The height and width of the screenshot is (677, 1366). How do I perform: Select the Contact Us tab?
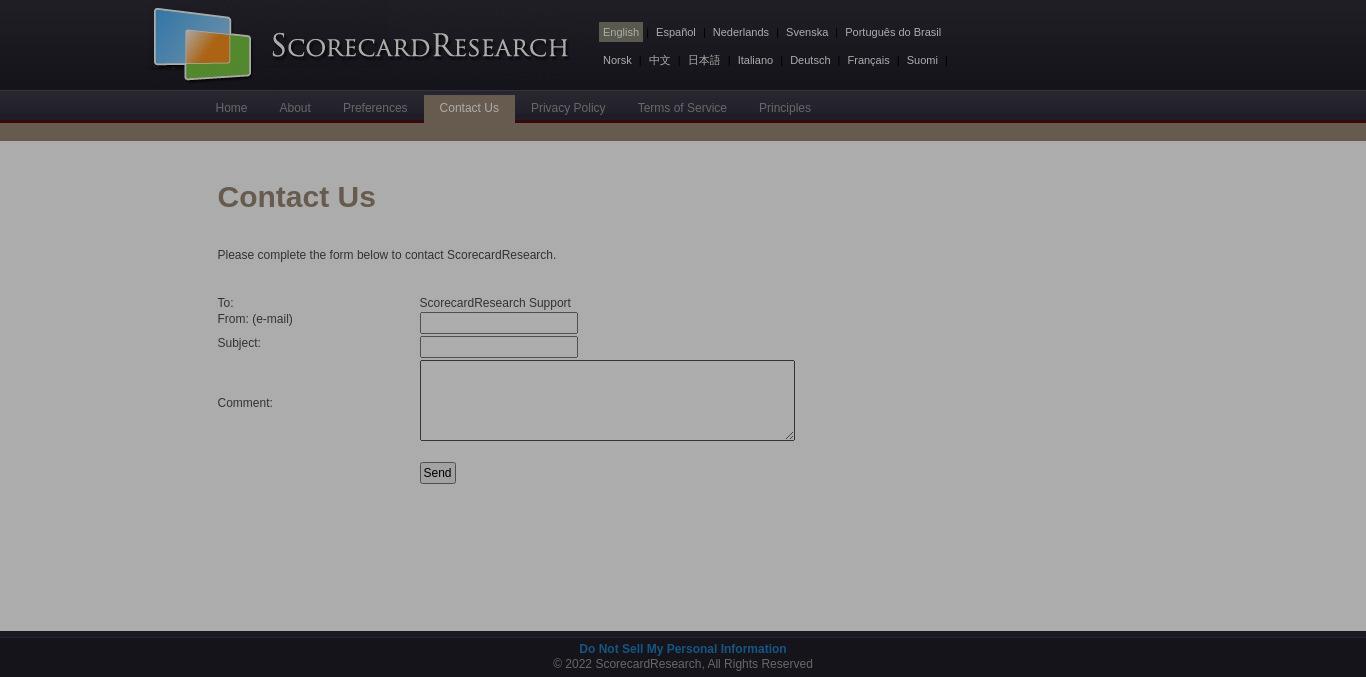click(x=469, y=108)
